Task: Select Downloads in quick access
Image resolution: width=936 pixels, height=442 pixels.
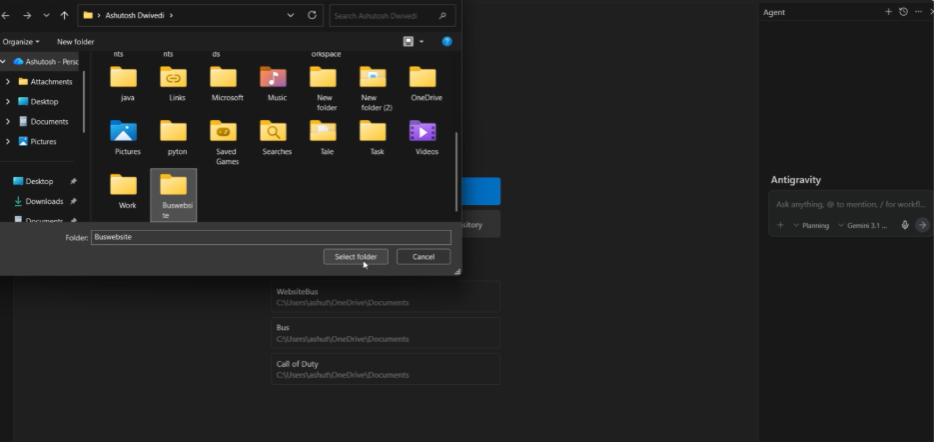Action: [39, 201]
